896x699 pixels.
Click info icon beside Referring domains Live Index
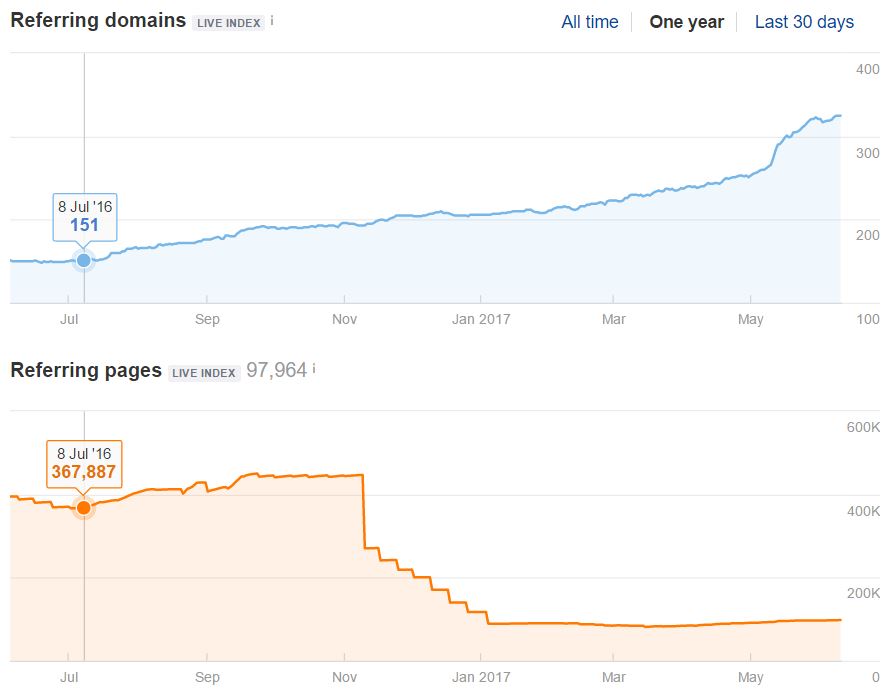(273, 20)
